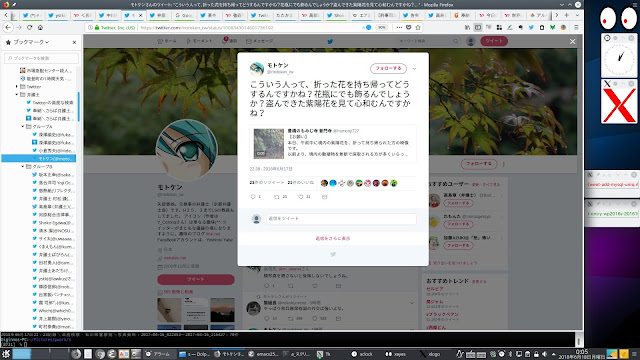Expand the Twitter bookmark folder

click(x=17, y=87)
